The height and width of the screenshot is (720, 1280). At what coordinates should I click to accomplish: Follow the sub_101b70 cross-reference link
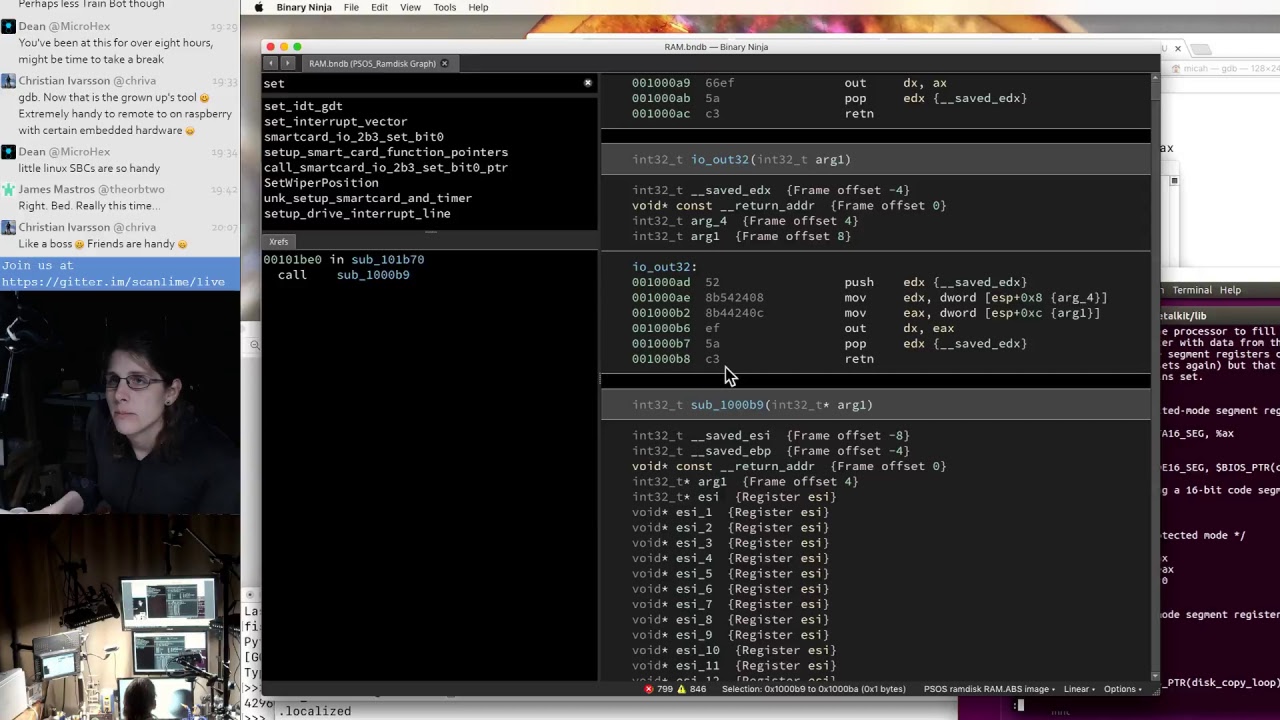tap(387, 259)
